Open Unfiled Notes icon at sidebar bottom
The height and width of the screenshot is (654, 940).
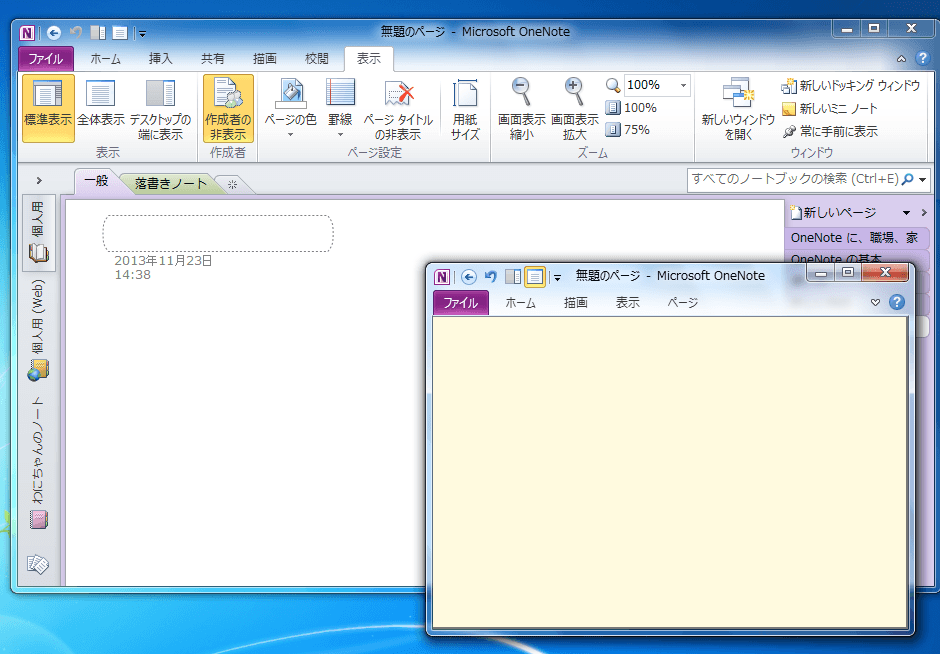38,563
